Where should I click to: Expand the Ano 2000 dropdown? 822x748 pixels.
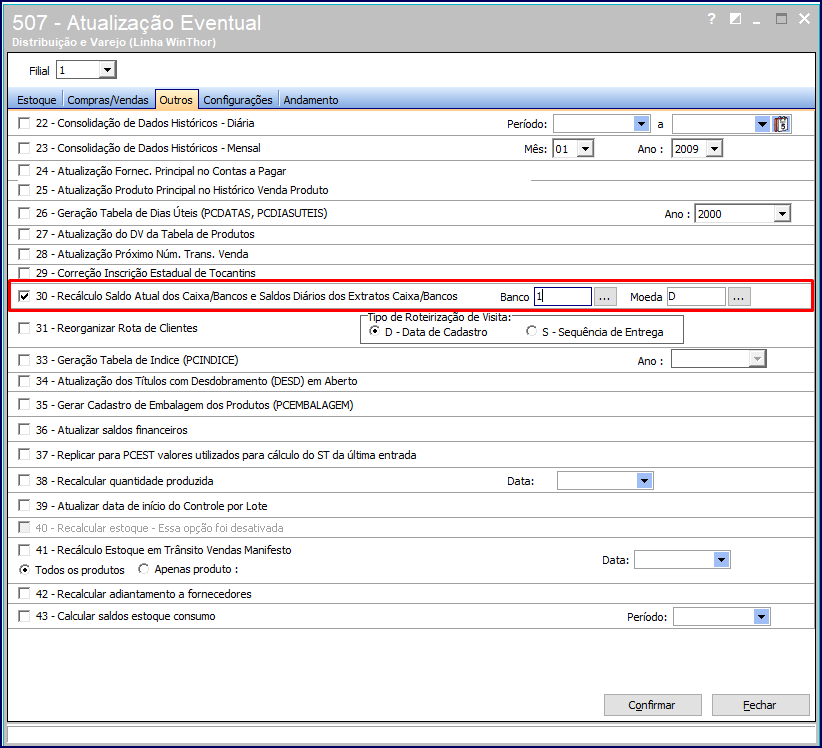(x=782, y=214)
